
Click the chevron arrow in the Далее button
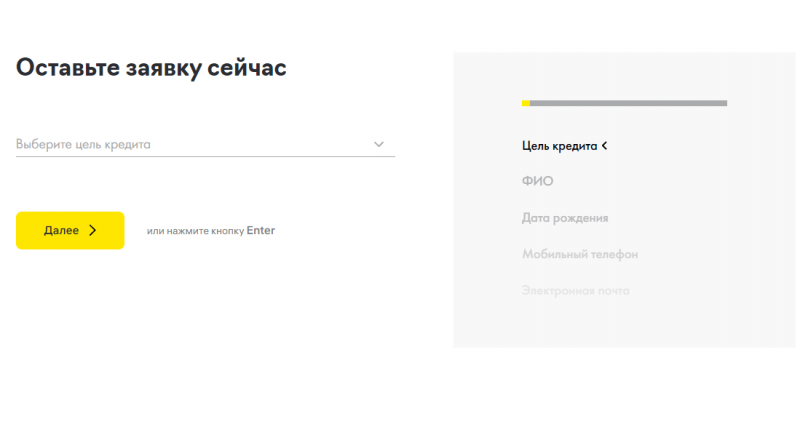[x=93, y=230]
